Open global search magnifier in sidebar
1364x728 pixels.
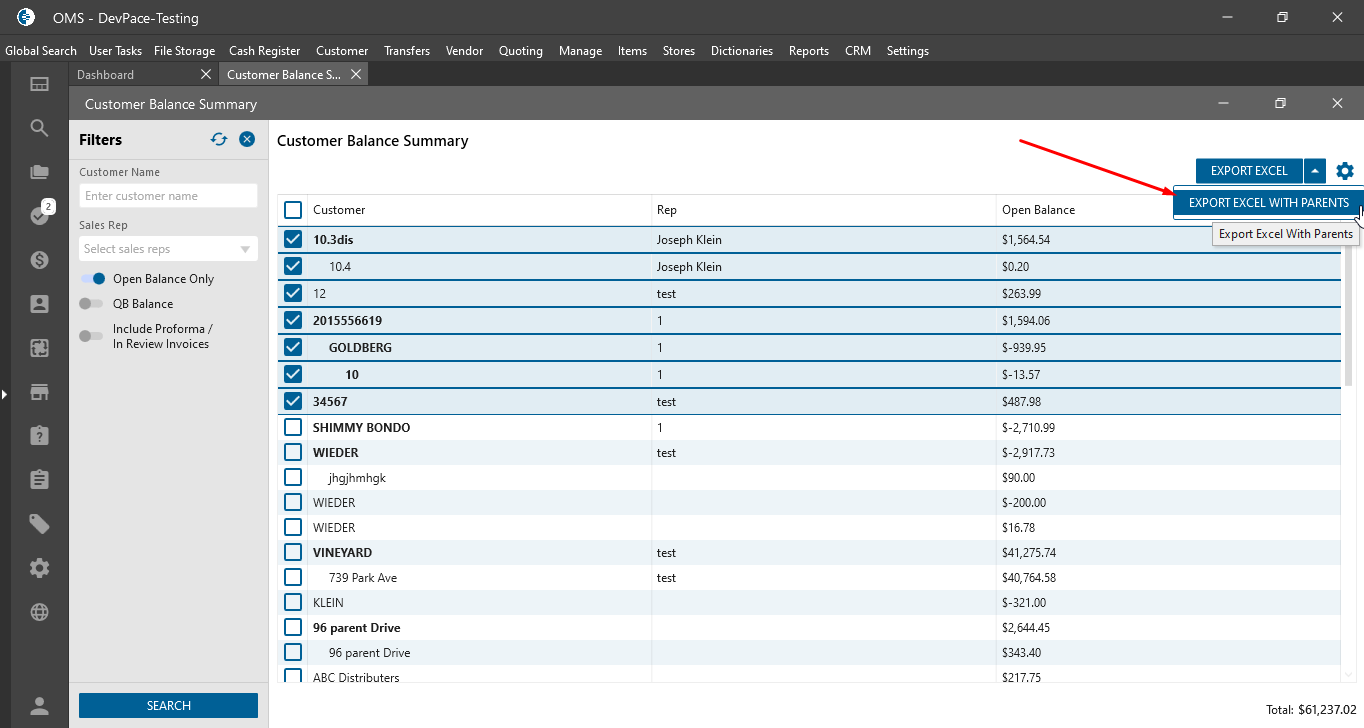coord(39,128)
